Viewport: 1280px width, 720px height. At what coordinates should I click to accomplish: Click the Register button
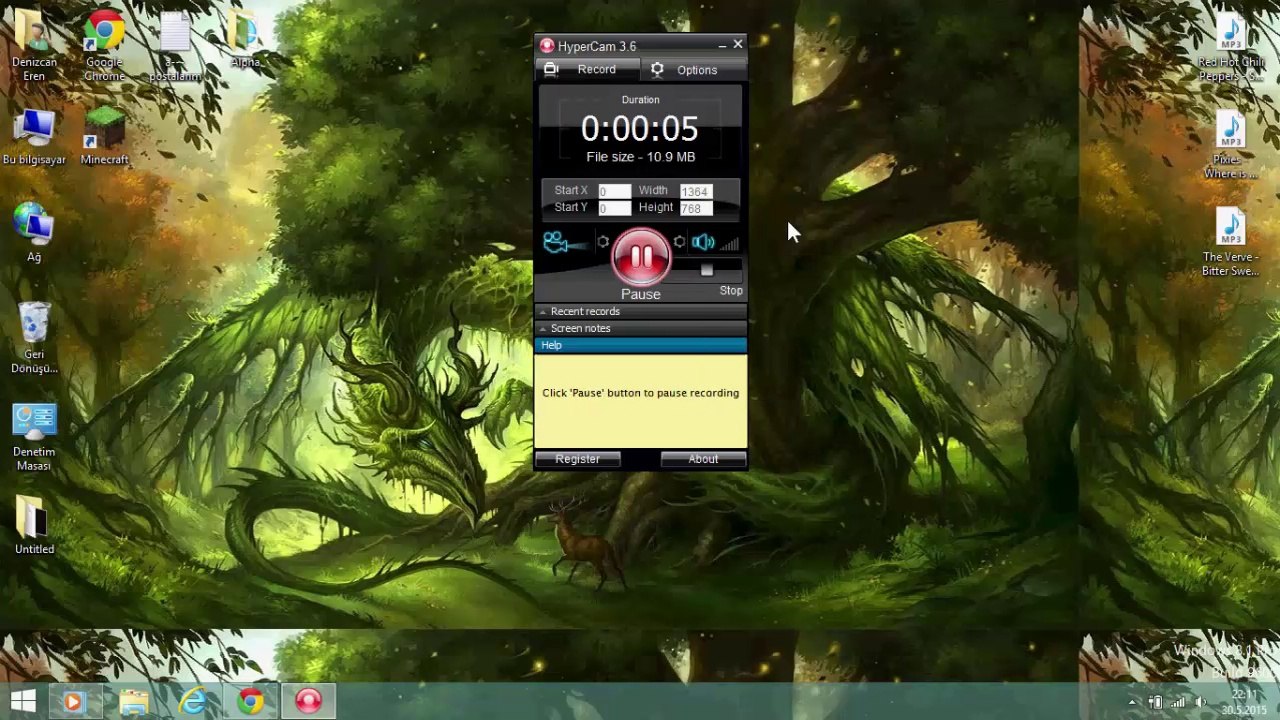point(578,459)
